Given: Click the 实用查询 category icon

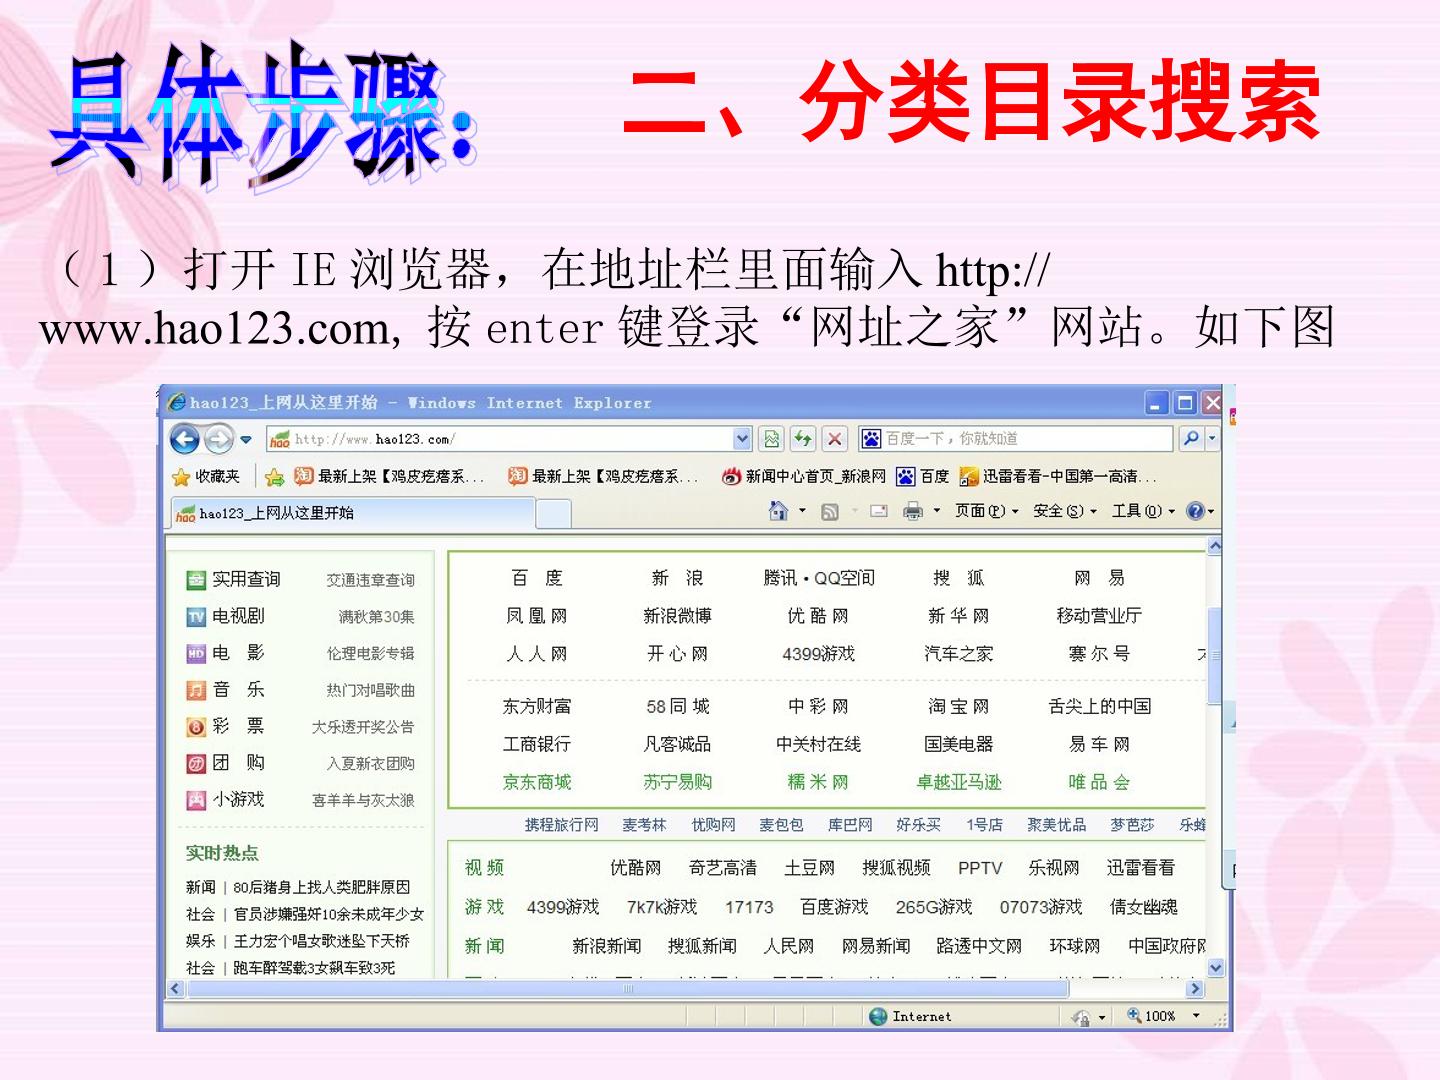Looking at the screenshot, I should [x=196, y=580].
